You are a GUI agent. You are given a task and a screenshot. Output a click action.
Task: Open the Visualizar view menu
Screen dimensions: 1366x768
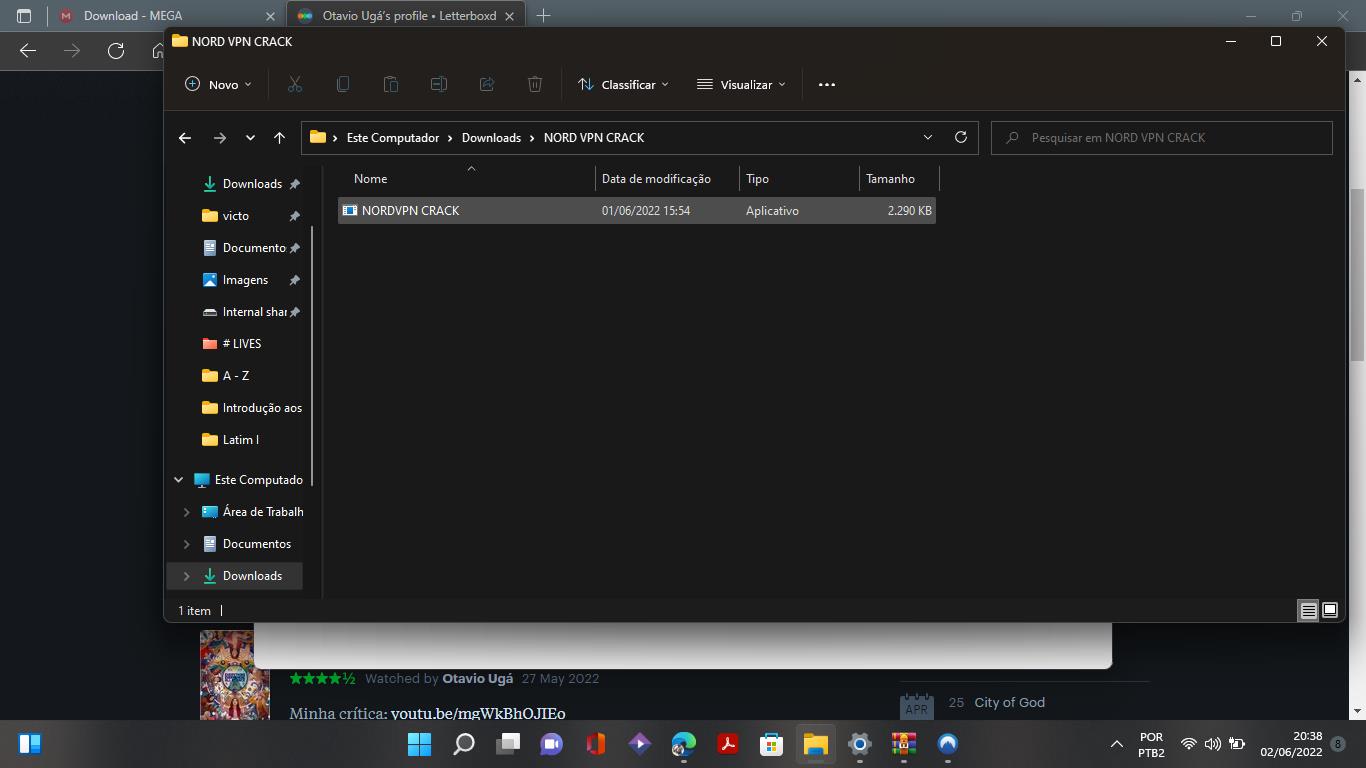pos(741,85)
